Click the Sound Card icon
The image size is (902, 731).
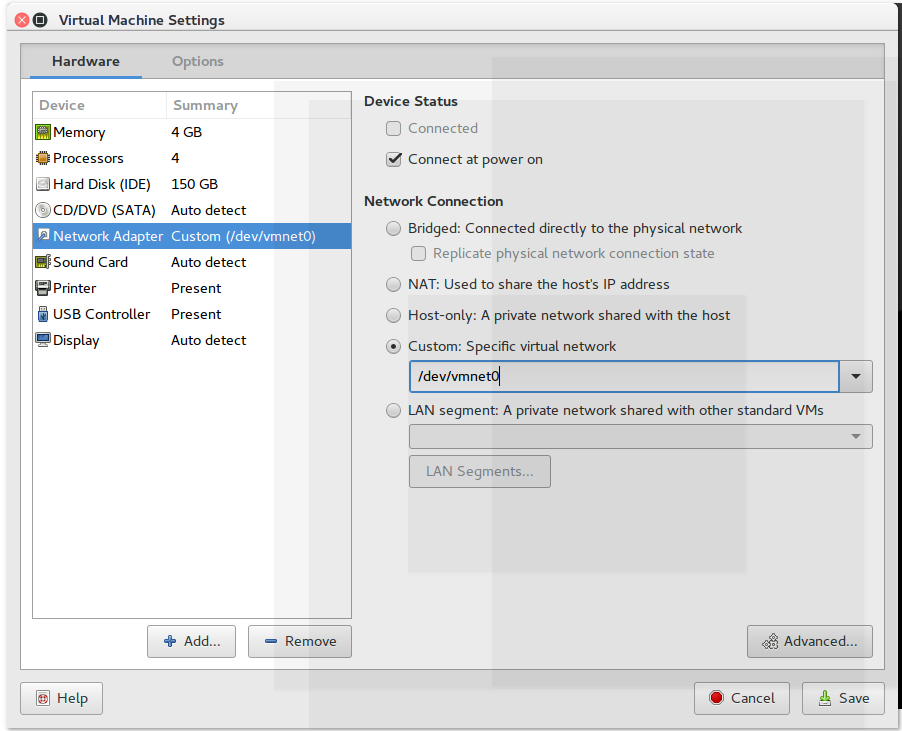click(43, 262)
